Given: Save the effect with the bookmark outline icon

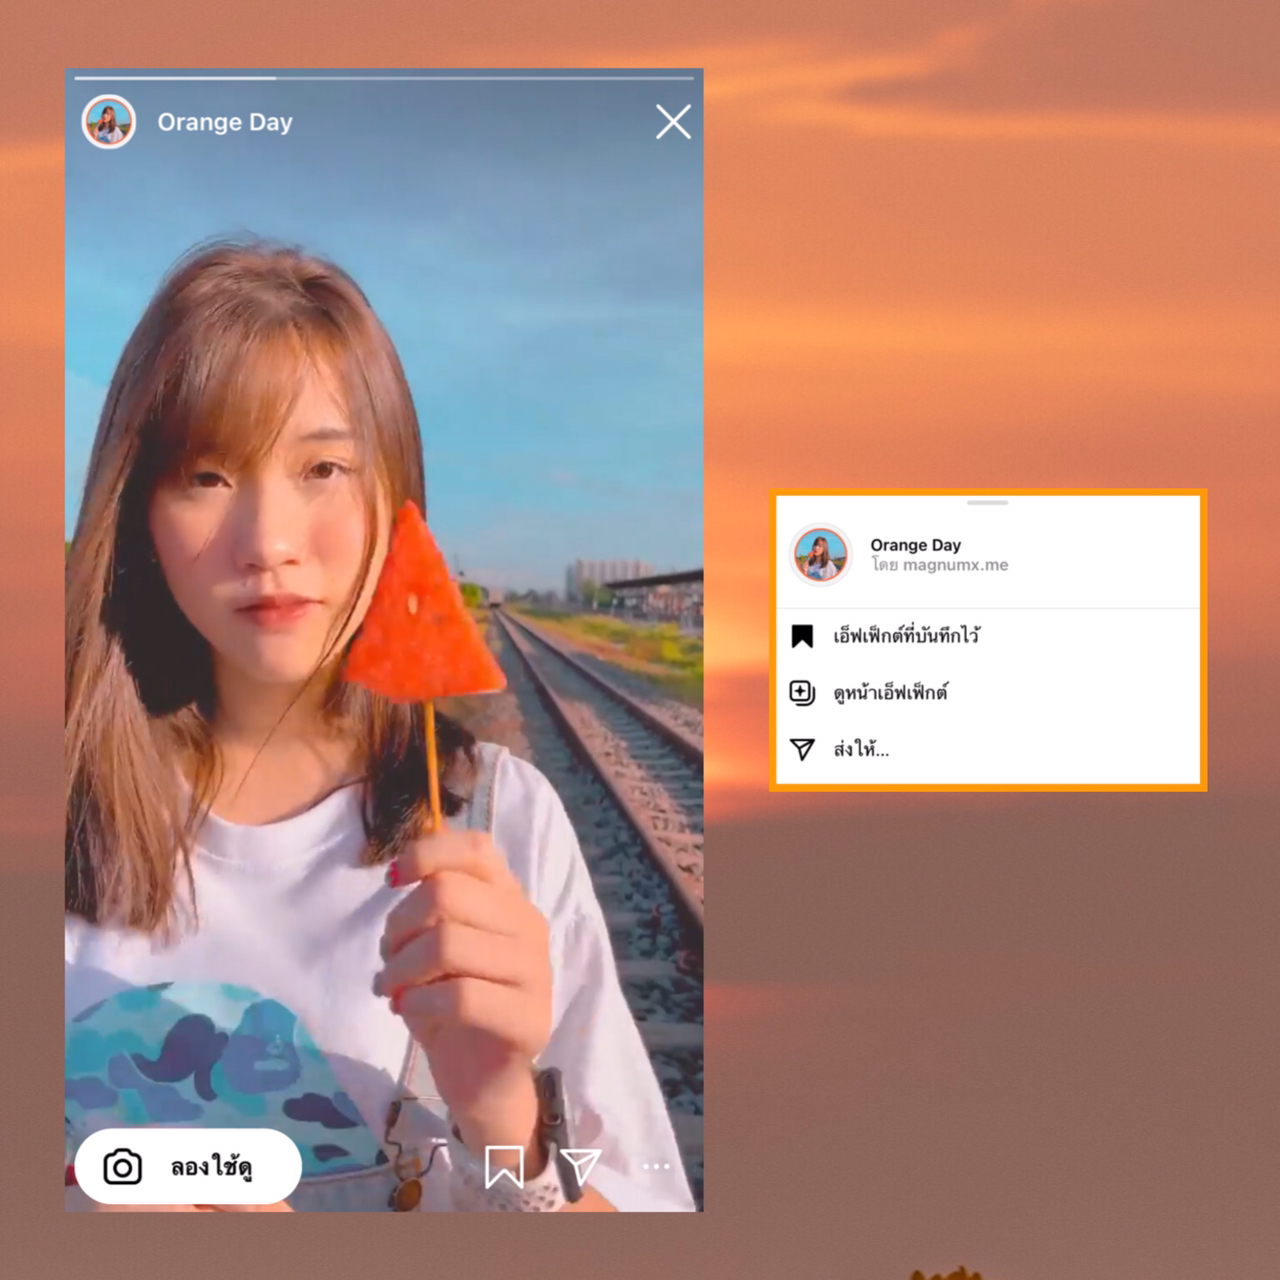Looking at the screenshot, I should pos(504,1166).
